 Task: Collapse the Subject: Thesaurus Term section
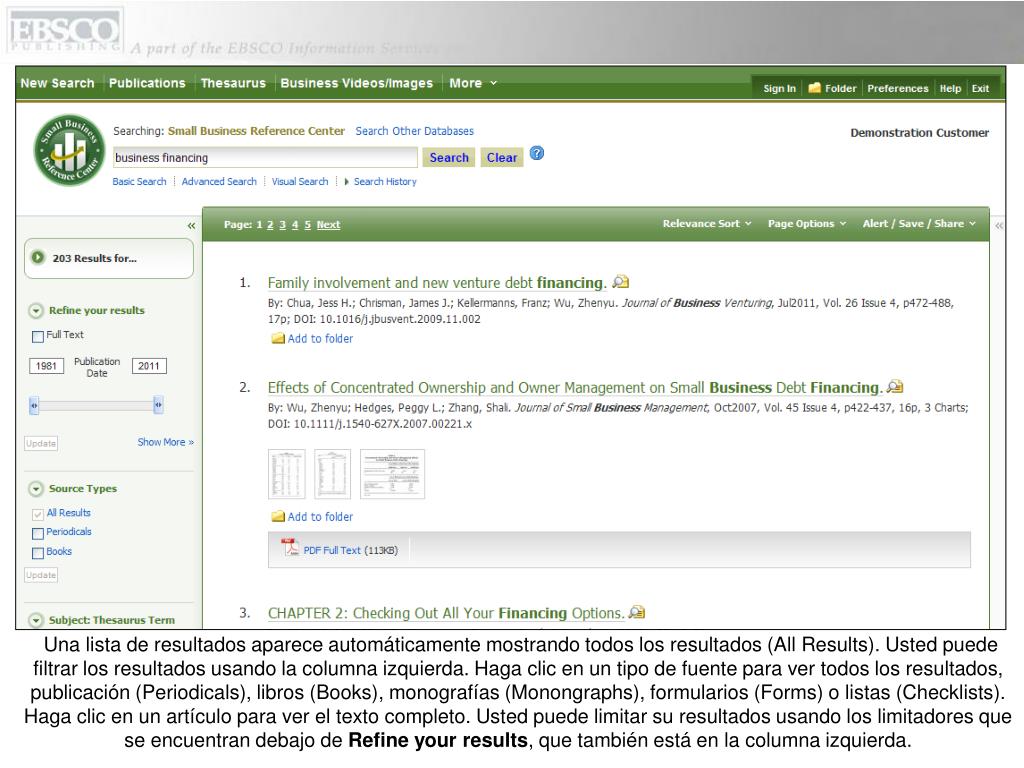pos(37,620)
